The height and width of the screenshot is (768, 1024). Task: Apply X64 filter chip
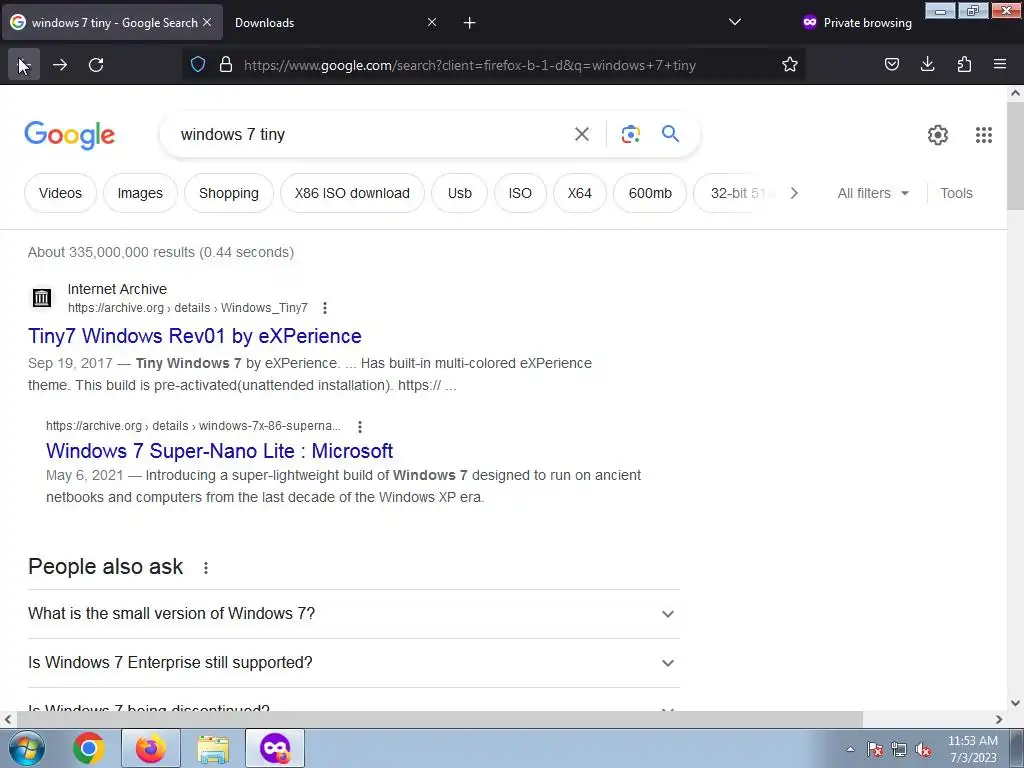(579, 193)
